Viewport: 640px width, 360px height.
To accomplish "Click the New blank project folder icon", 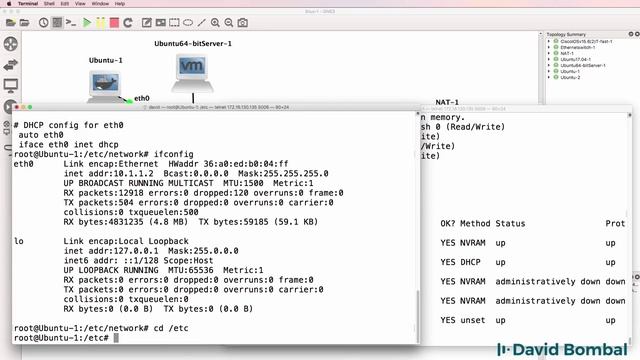I will click(11, 22).
